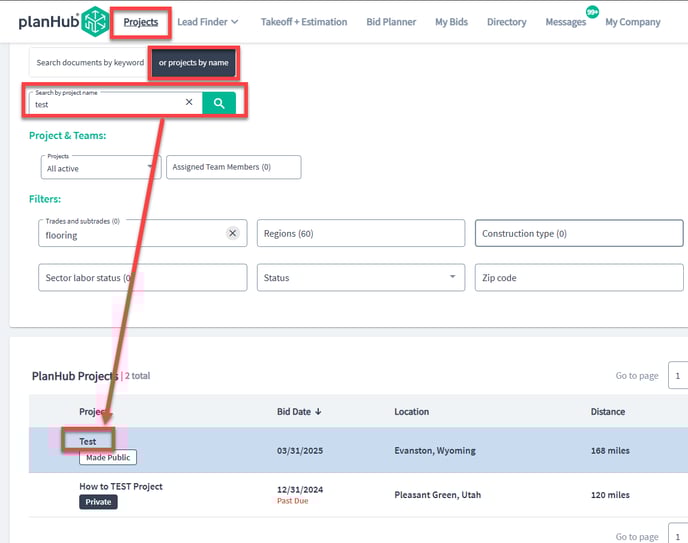Open the Construction type (0) filter

[x=579, y=233]
